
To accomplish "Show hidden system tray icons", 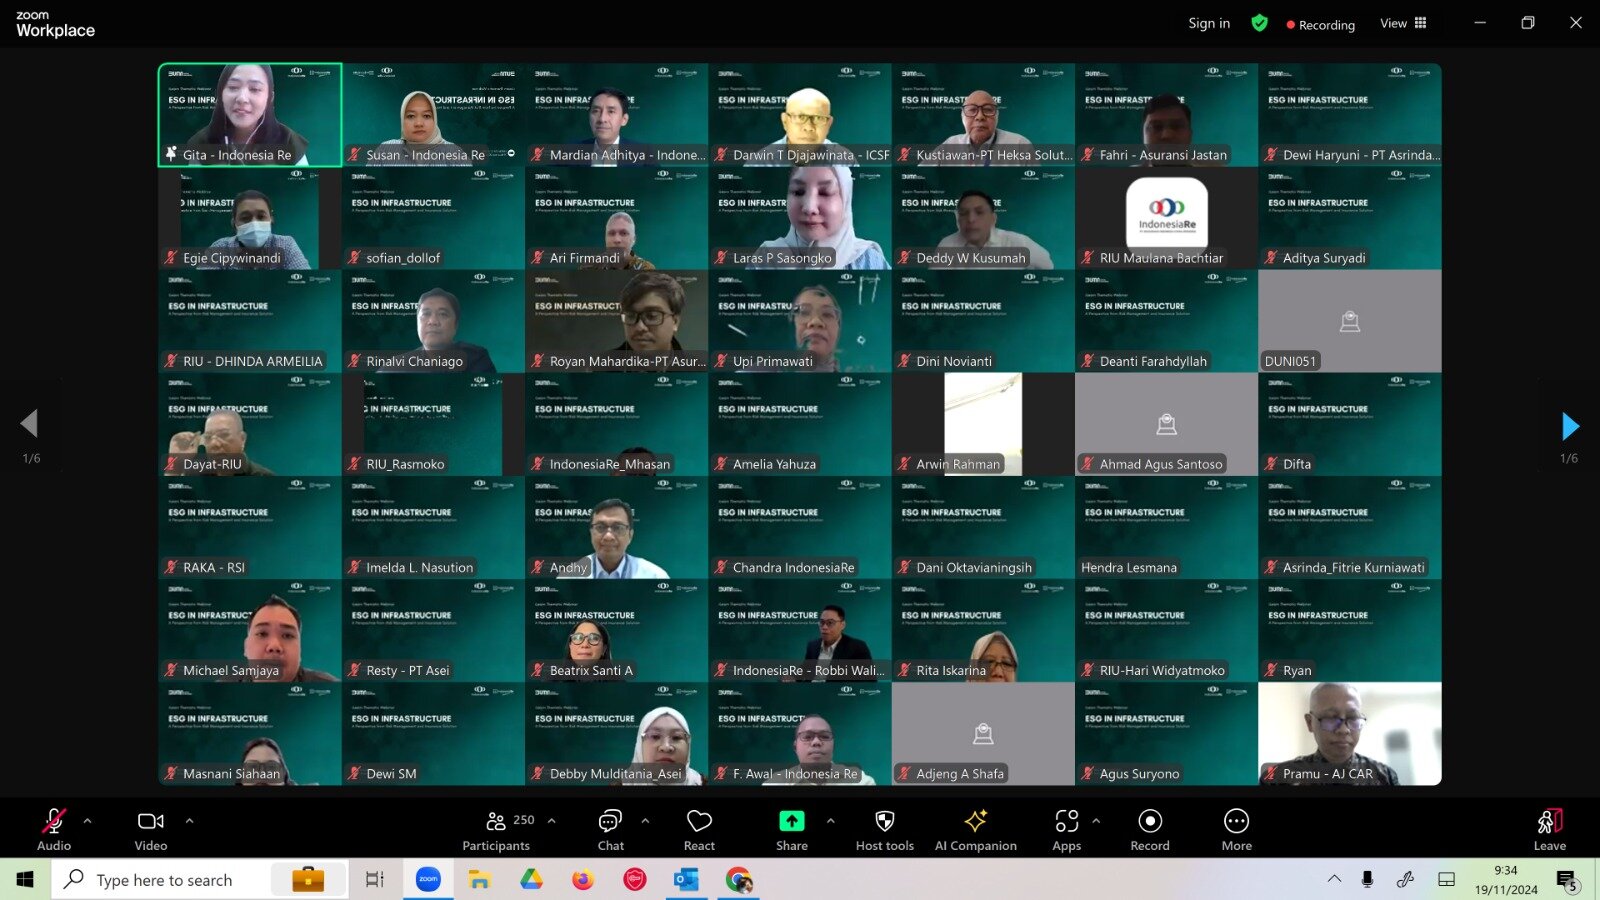I will 1334,879.
